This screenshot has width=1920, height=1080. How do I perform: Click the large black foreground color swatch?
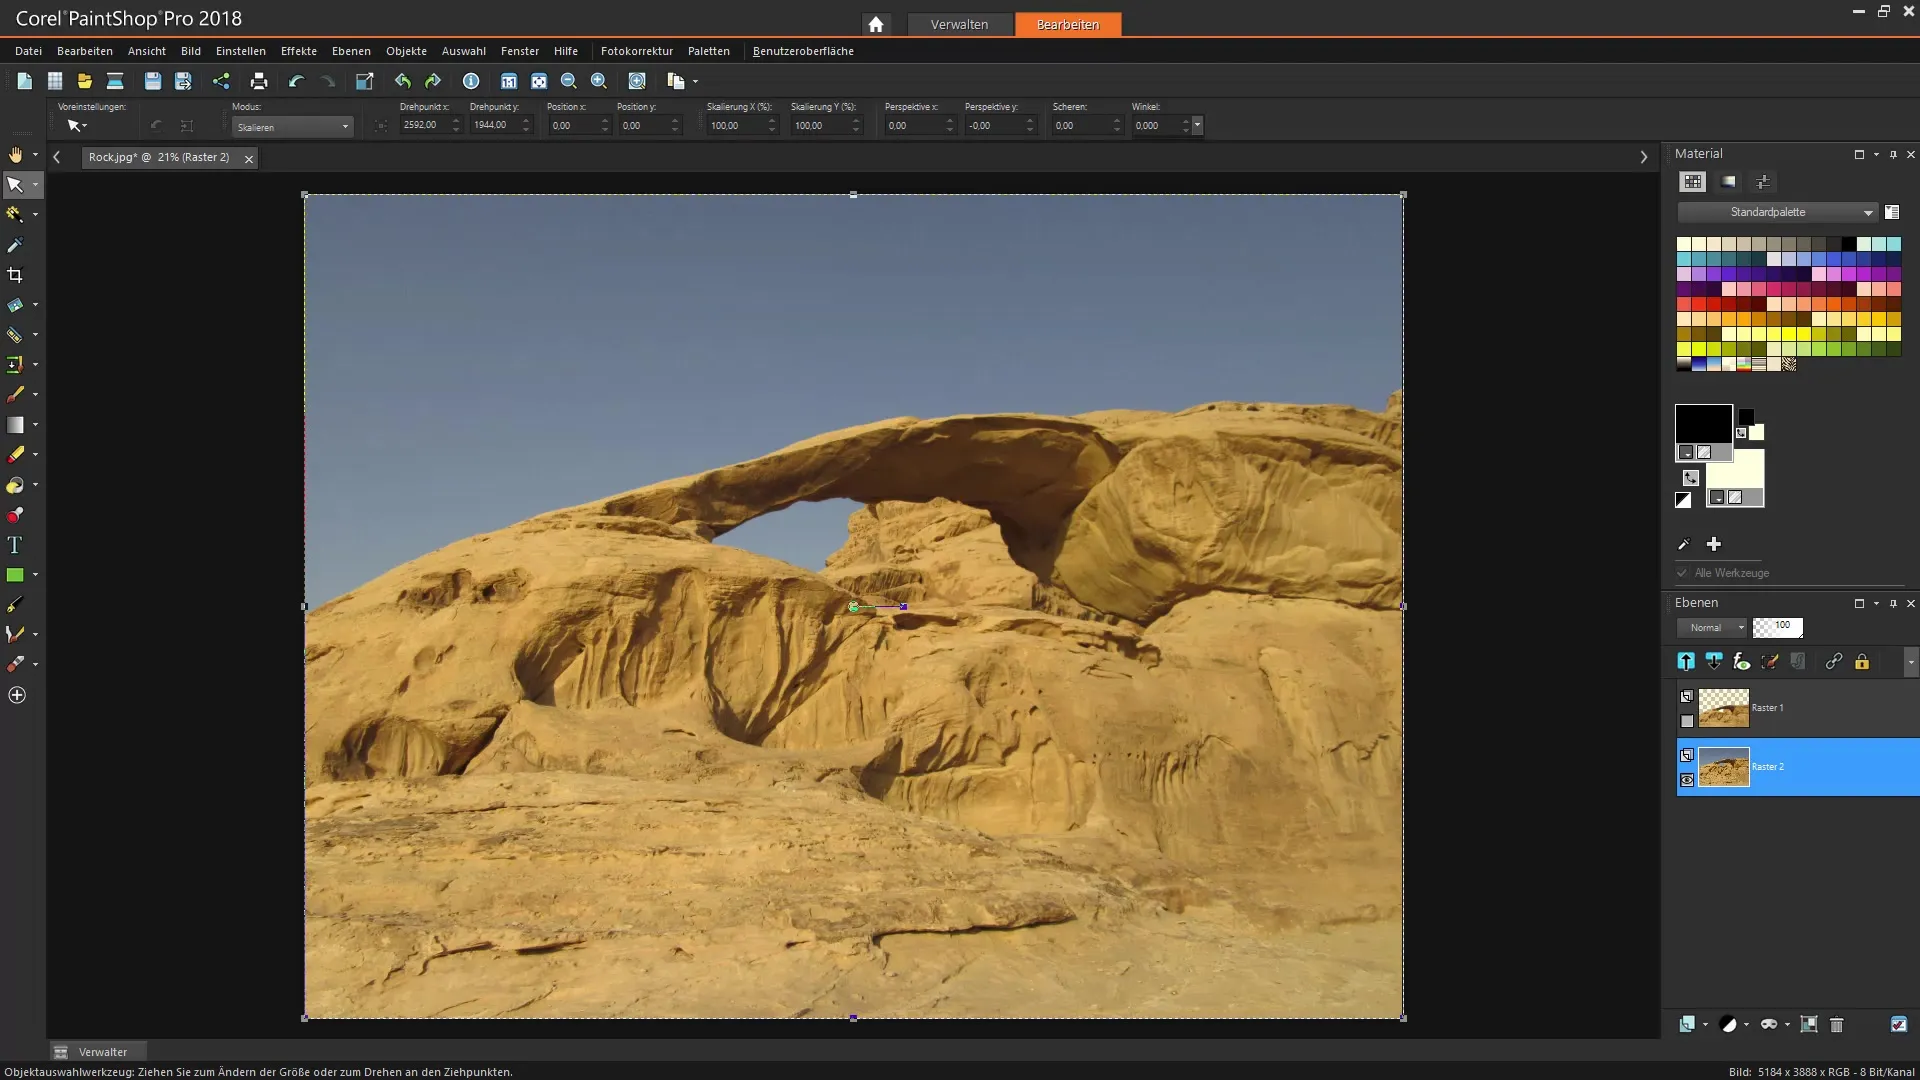[1703, 424]
